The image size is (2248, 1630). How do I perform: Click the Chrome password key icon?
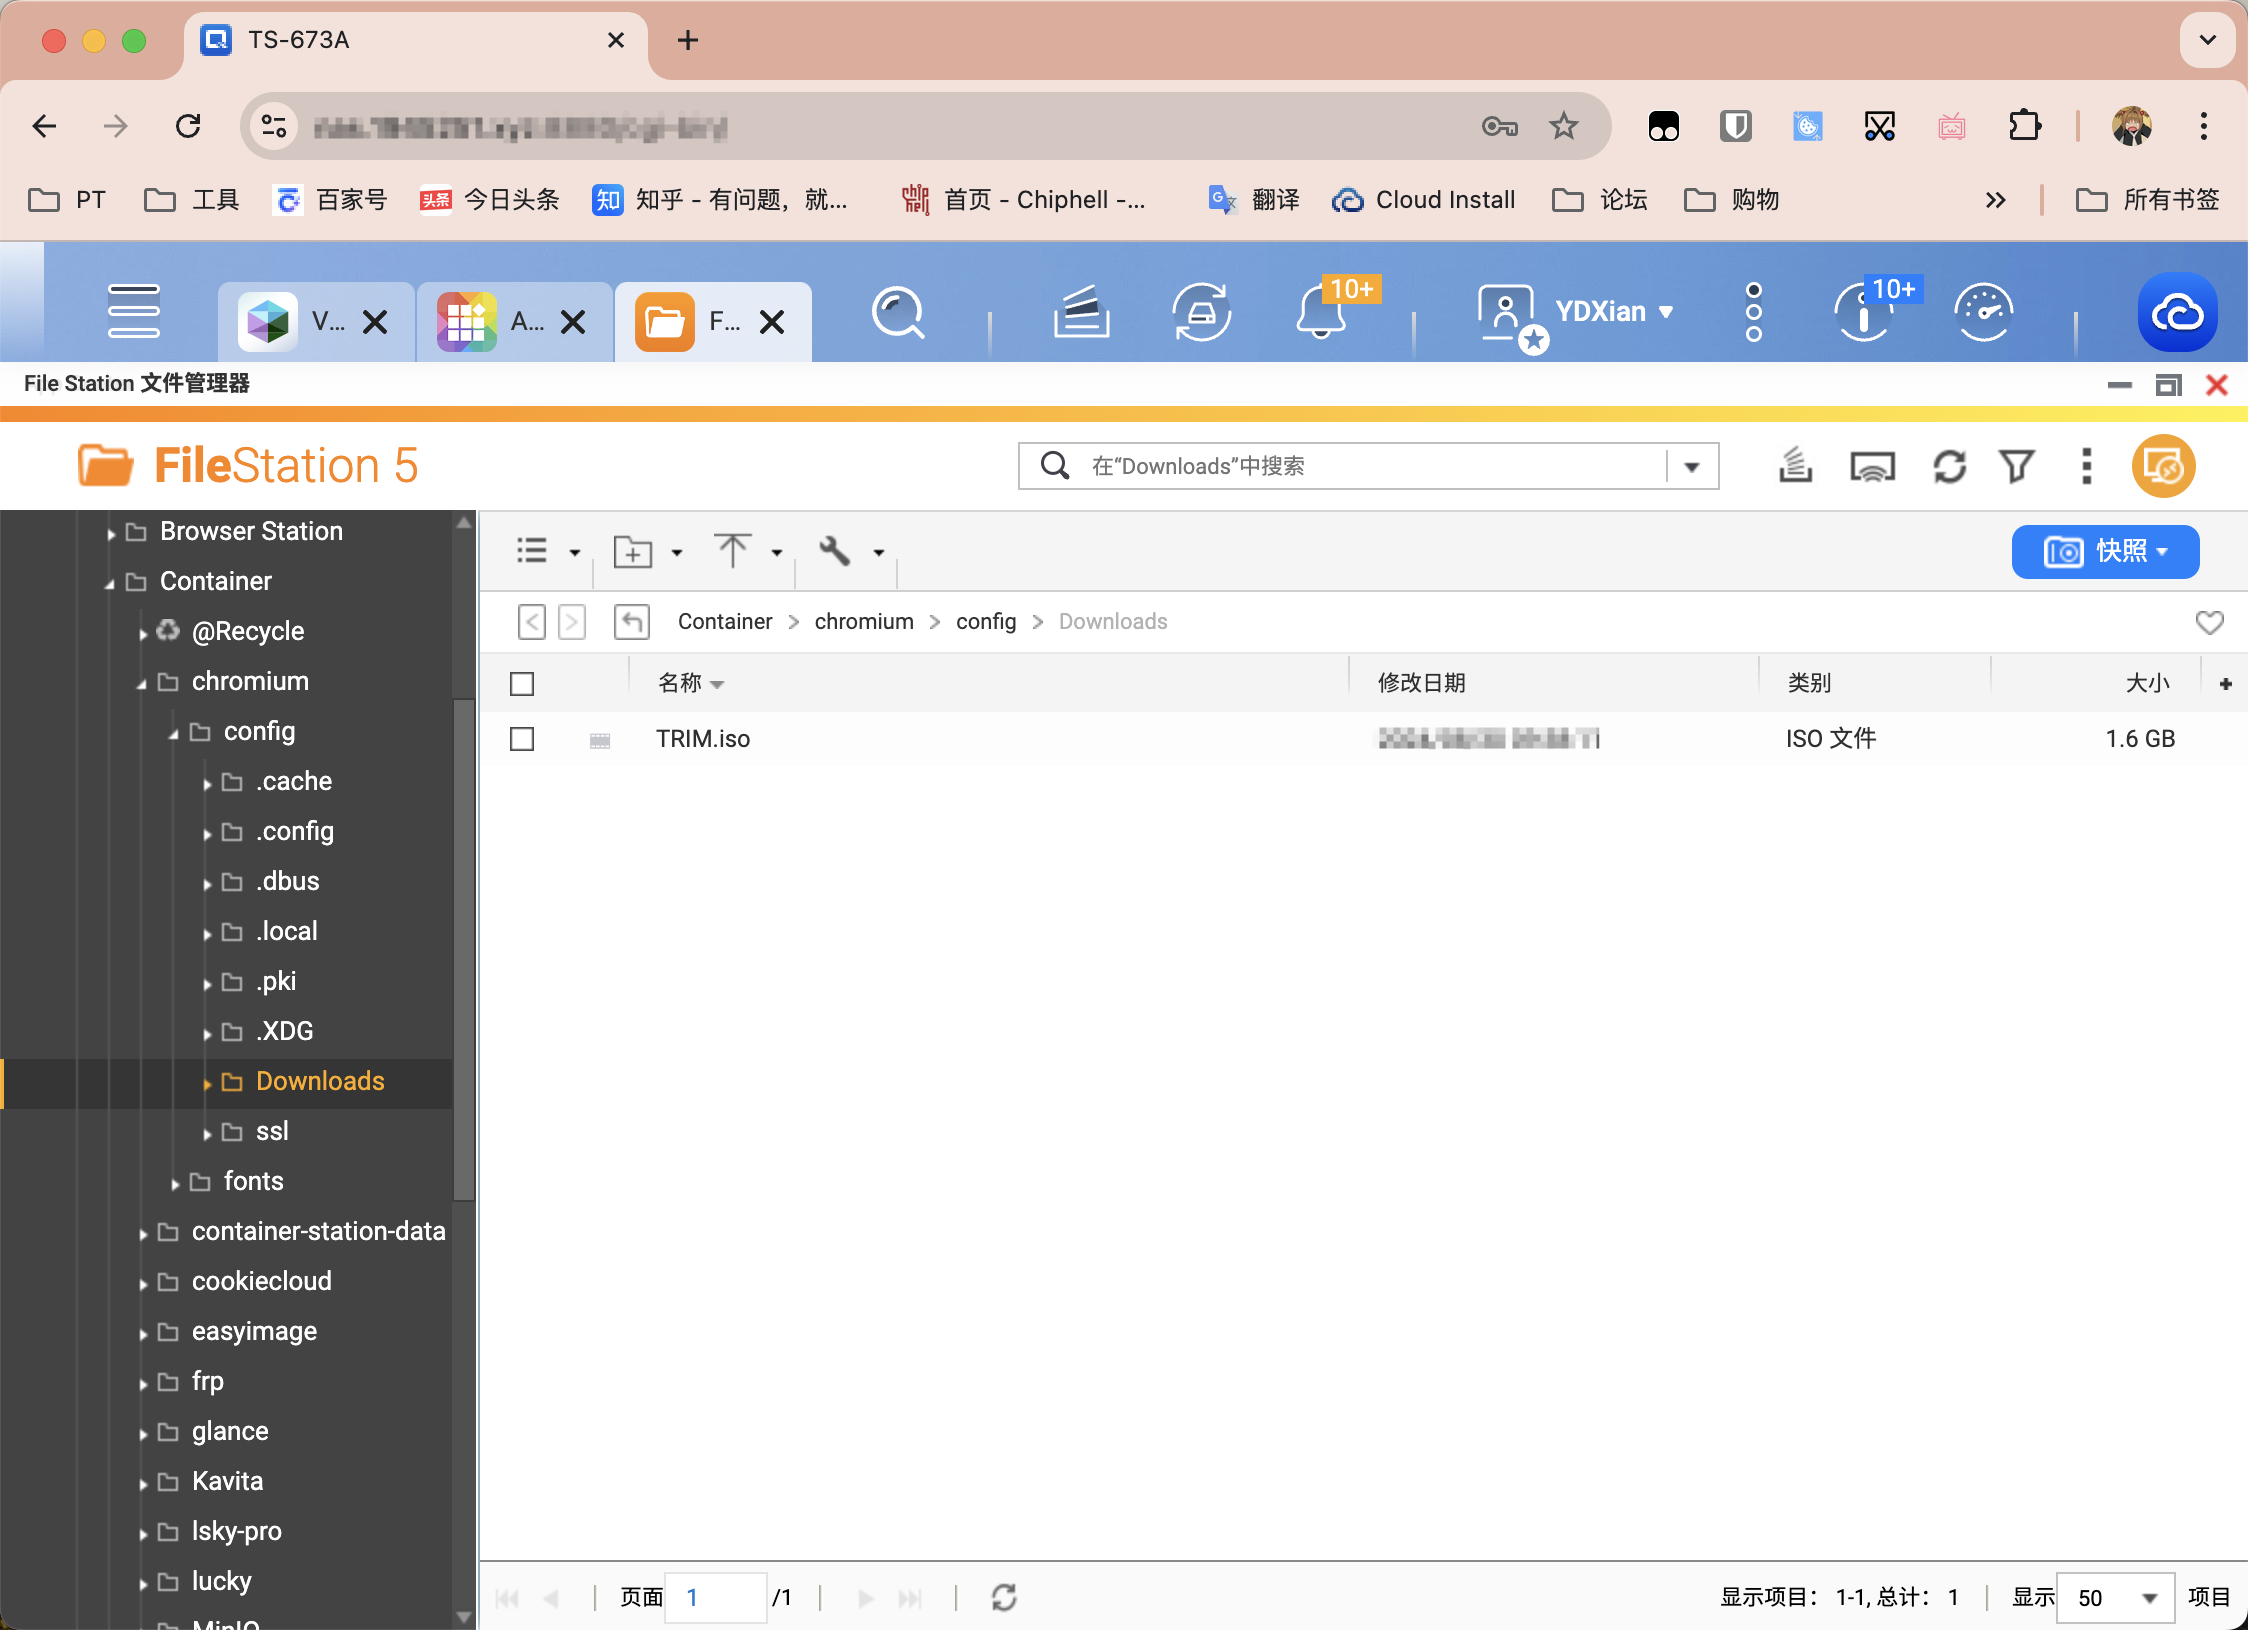point(1499,126)
